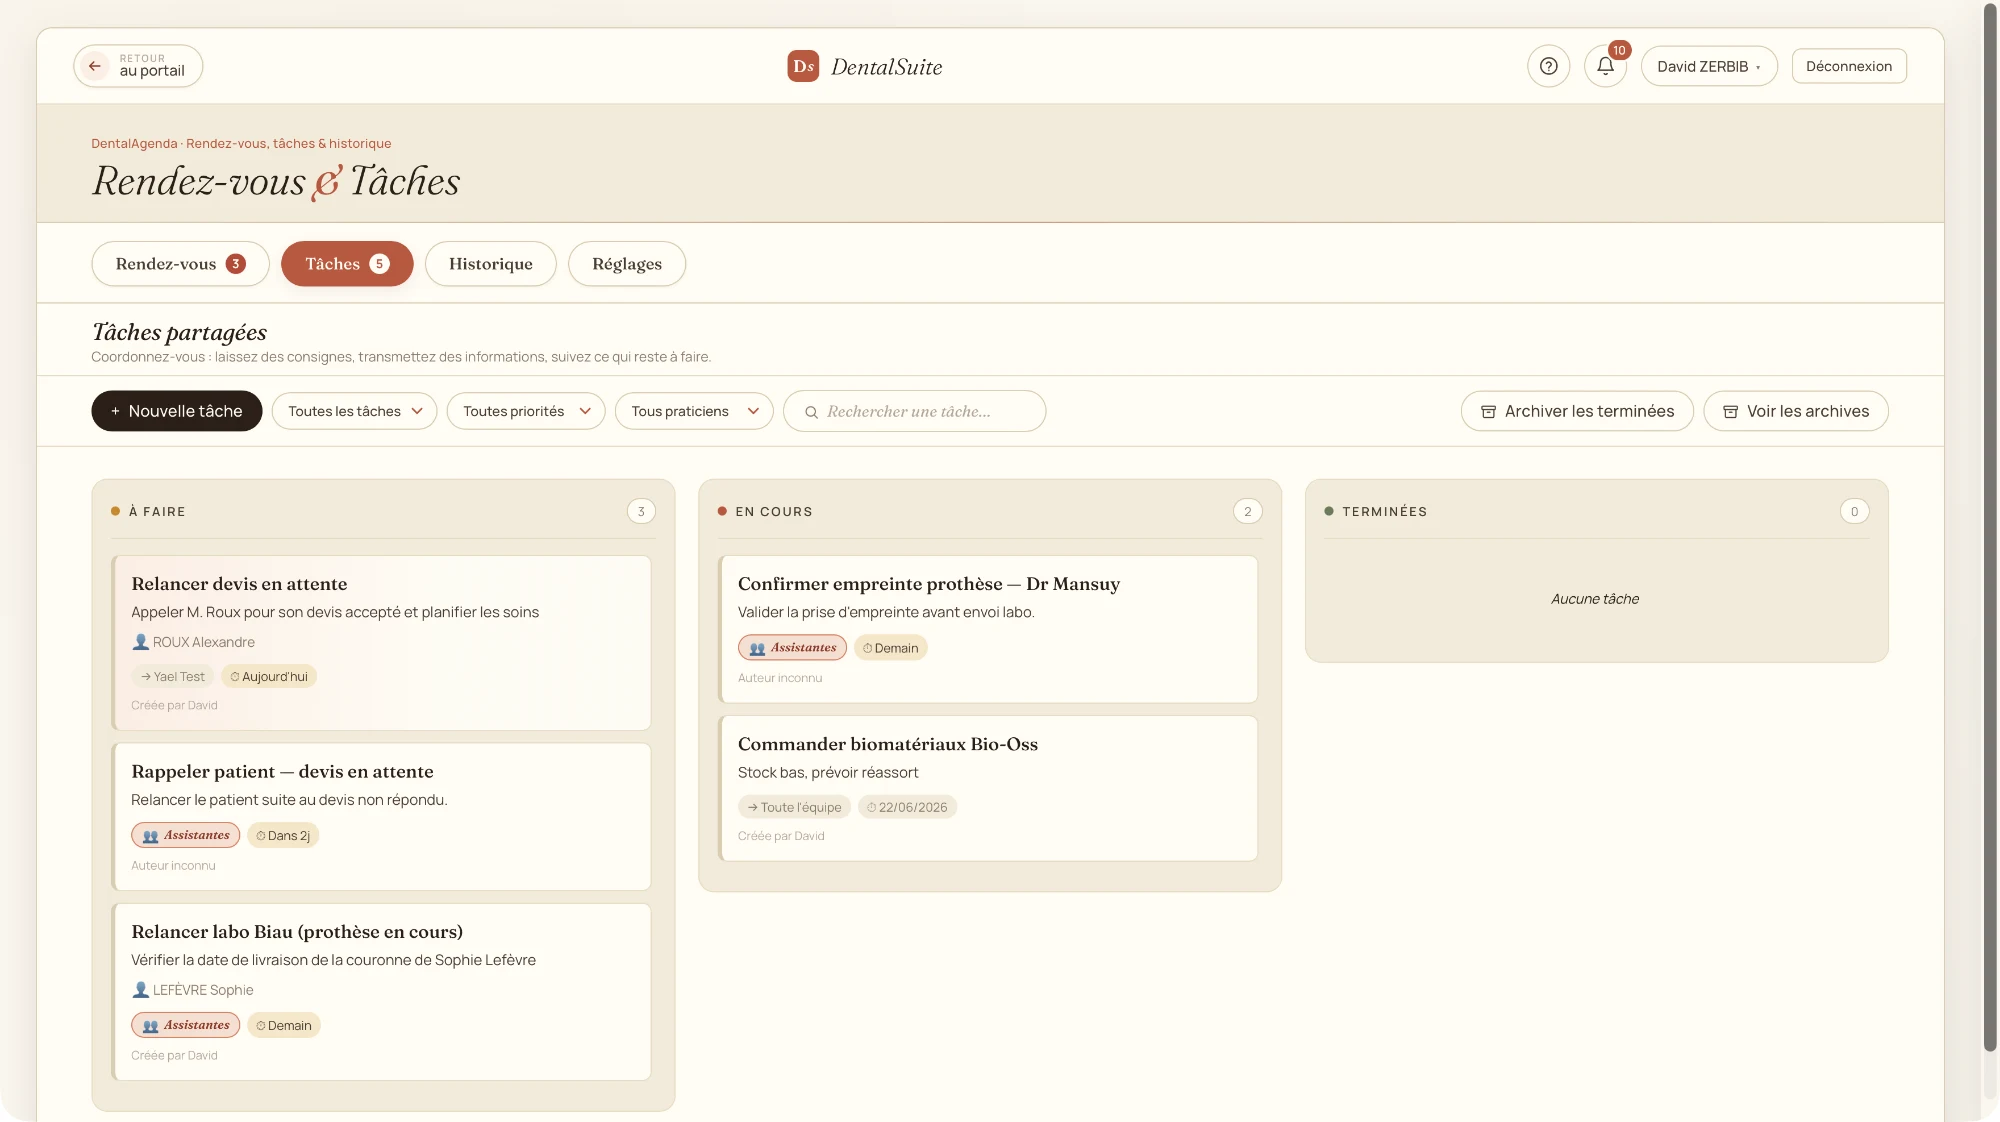Screen dimensions: 2000x1122
Task: Click the notification count badge 10
Action: pos(1619,50)
